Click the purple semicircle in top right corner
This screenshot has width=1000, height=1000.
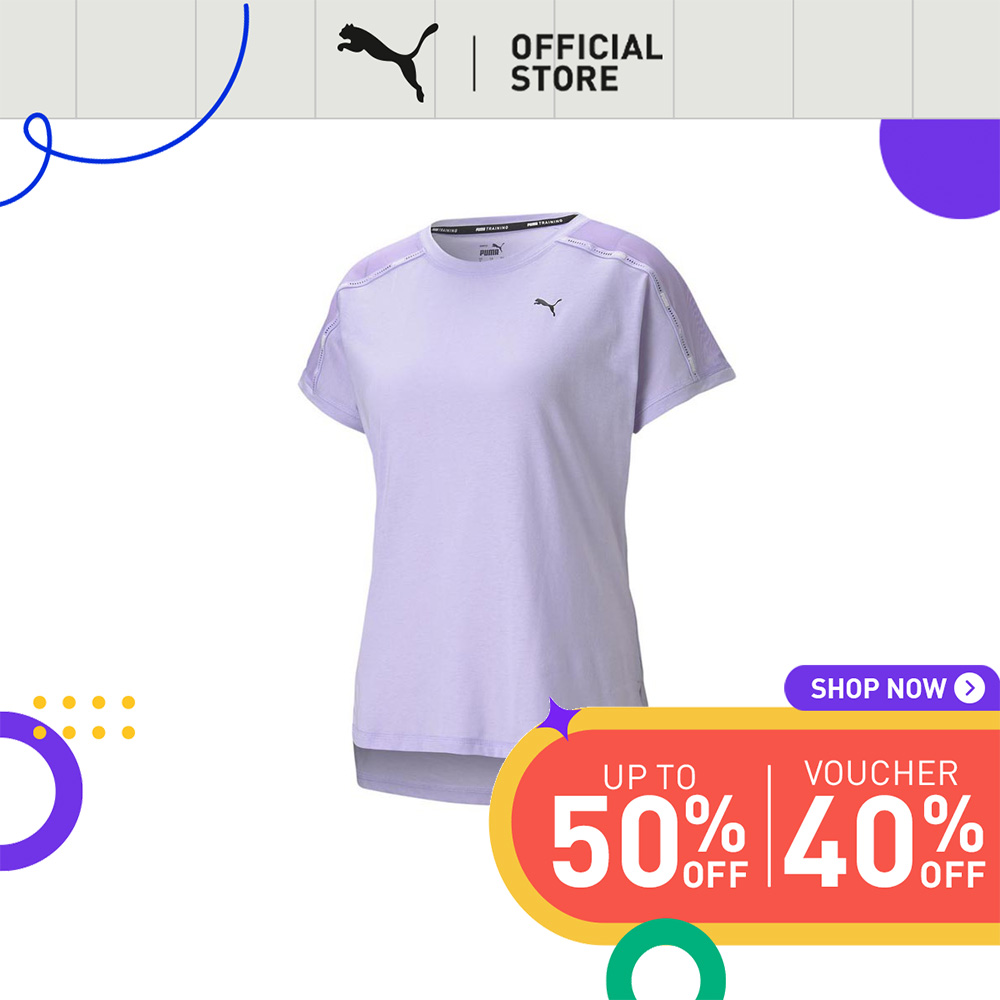[x=941, y=169]
